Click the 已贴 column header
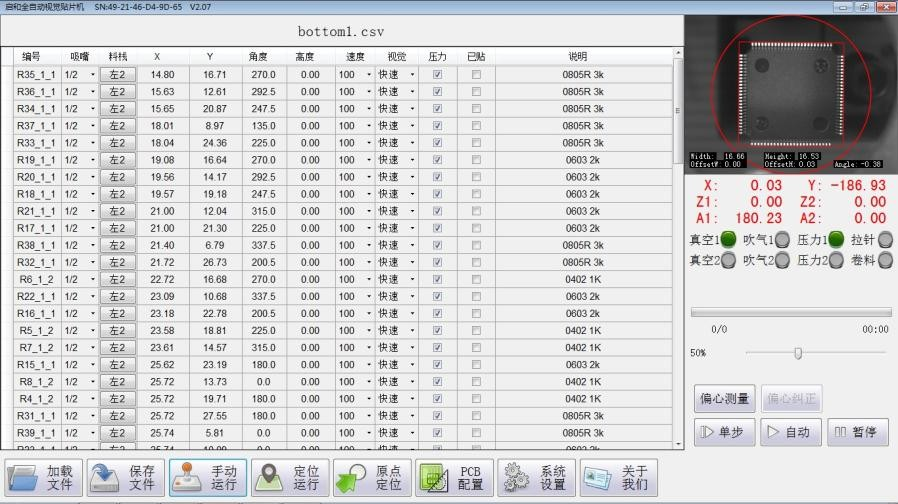The height and width of the screenshot is (504, 898). (x=476, y=56)
